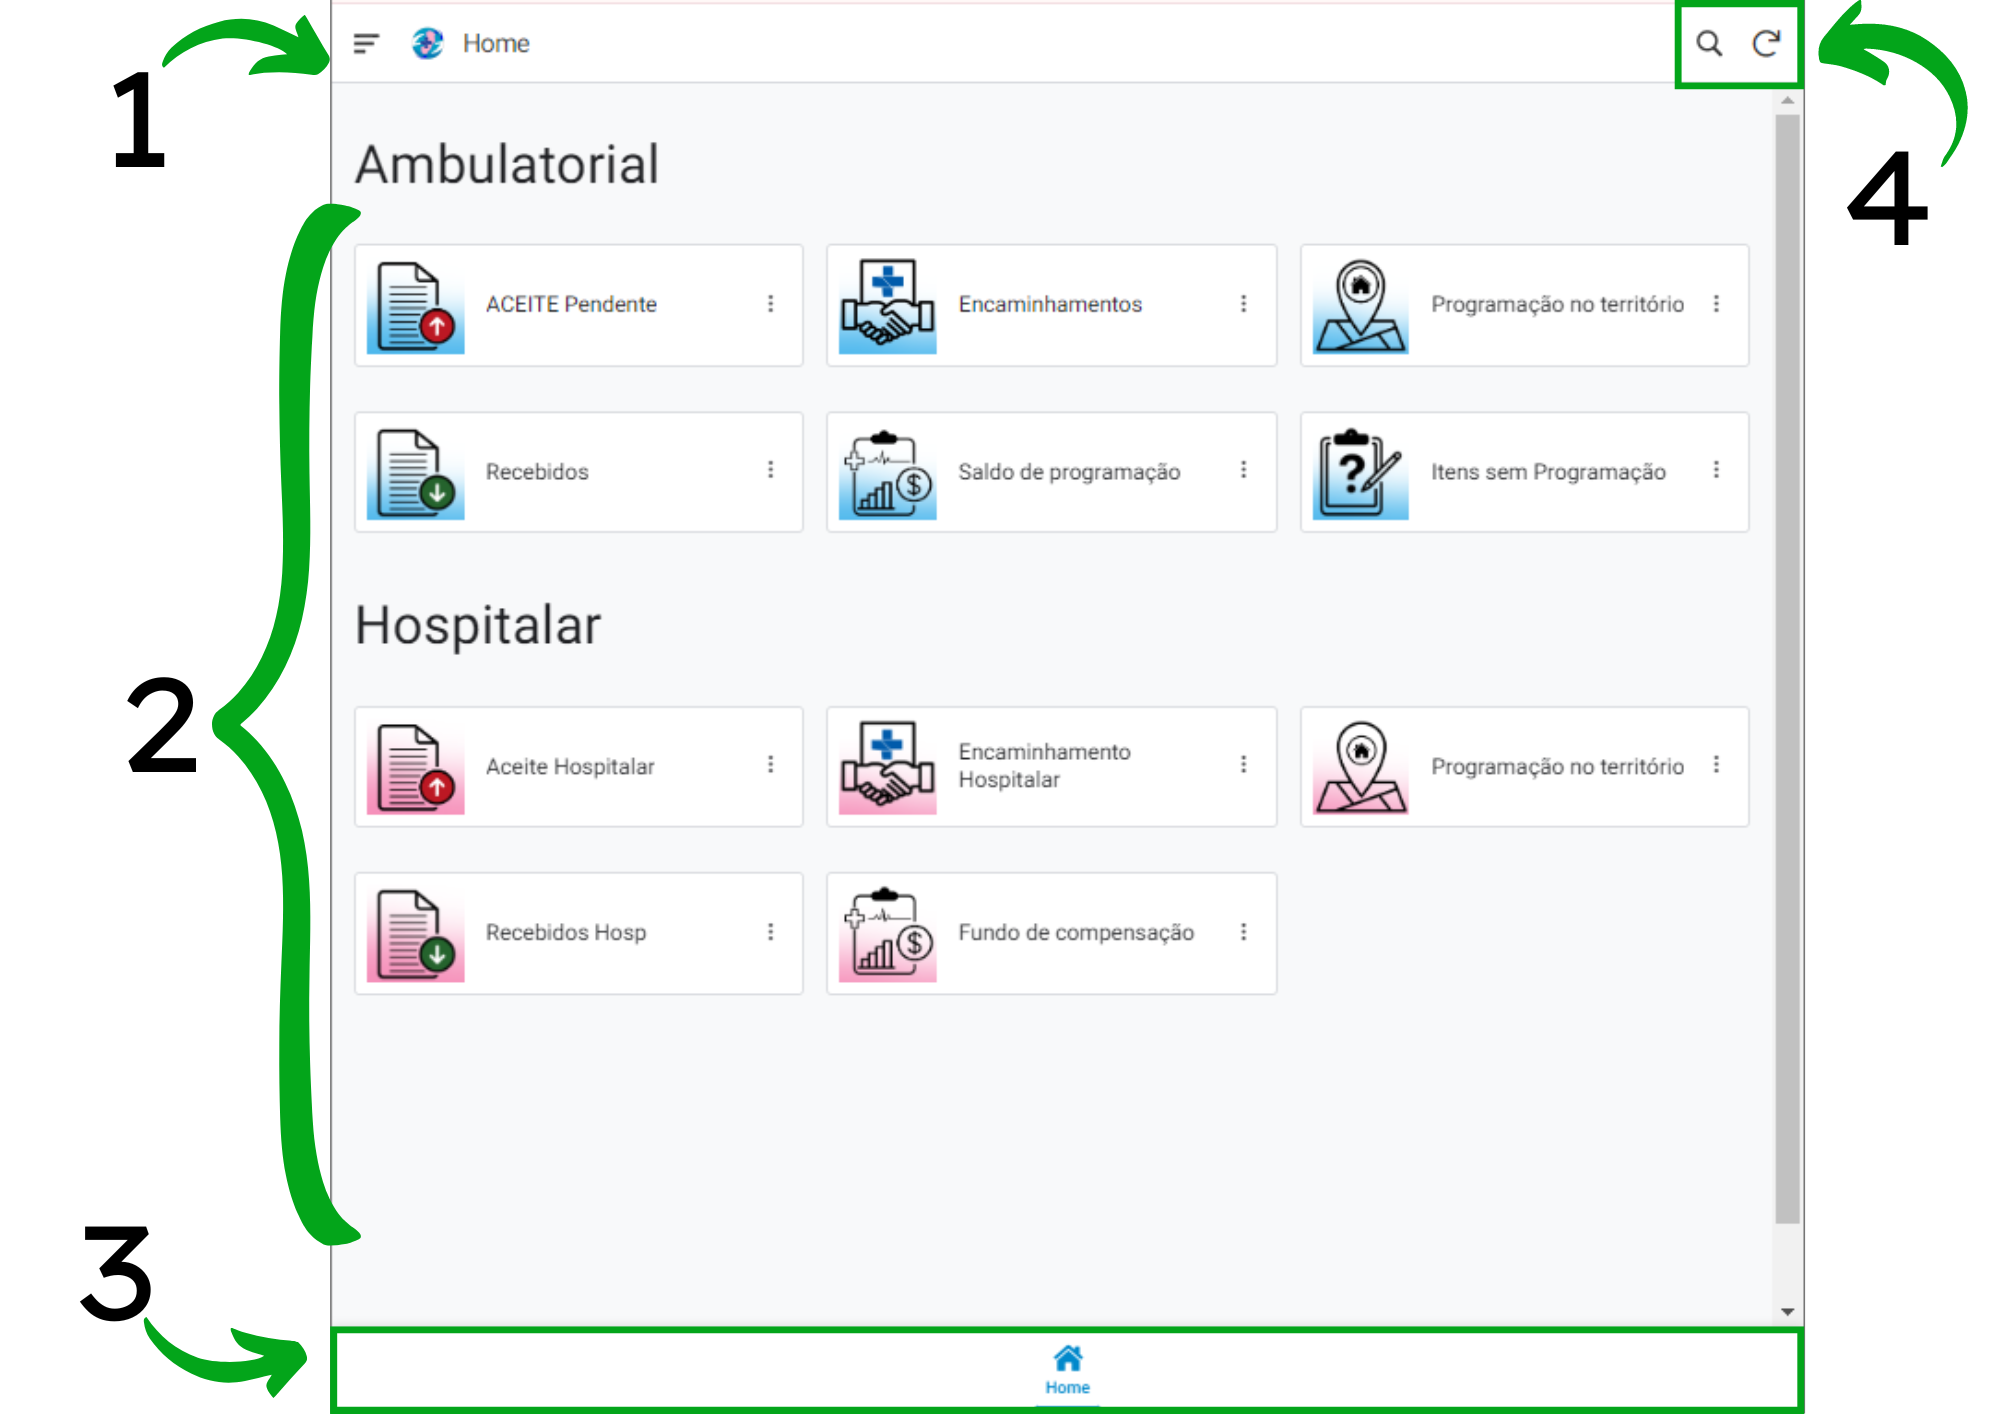Open three-dot menu for Recebidos card
Screen dimensions: 2000x1414
[770, 470]
